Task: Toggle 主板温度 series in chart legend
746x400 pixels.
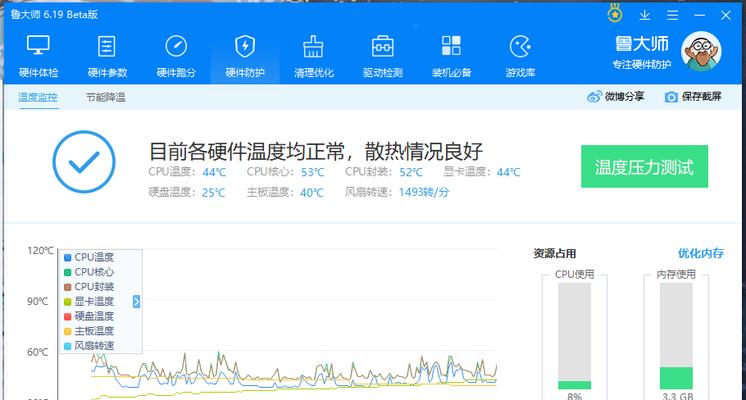Action: 89,331
